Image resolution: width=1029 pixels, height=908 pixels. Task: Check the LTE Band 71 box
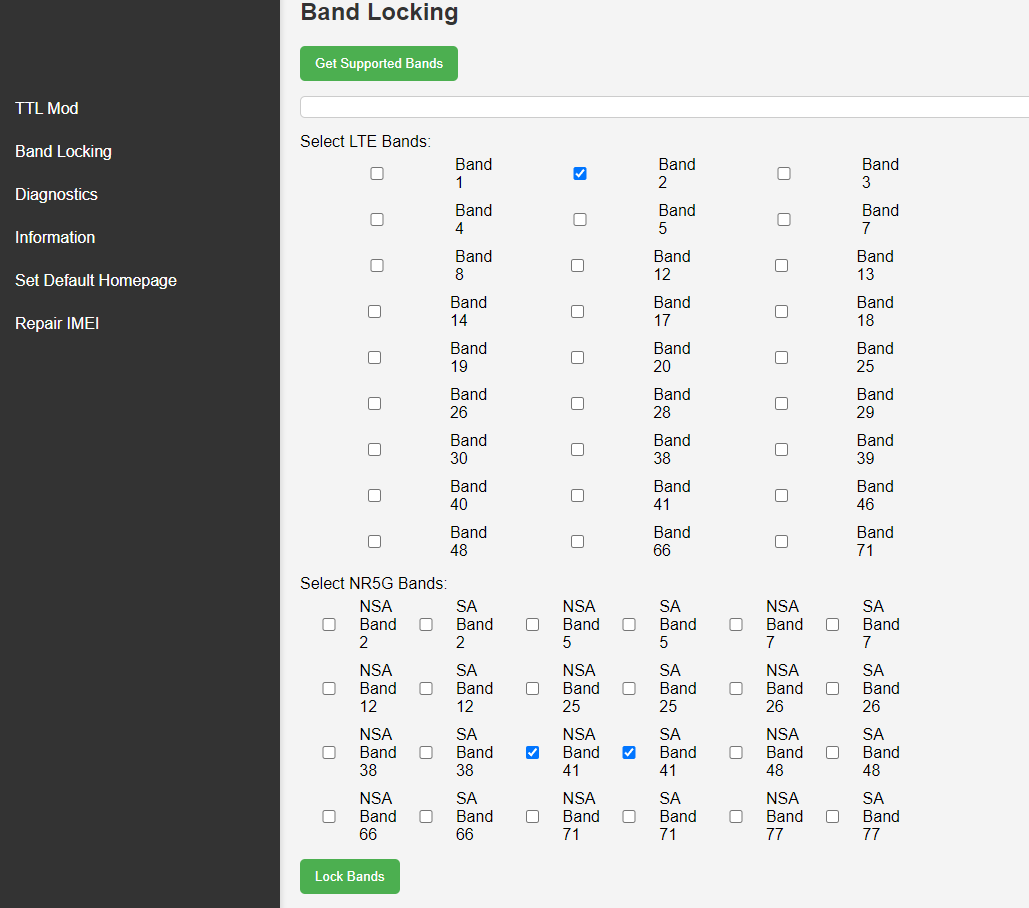point(781,542)
